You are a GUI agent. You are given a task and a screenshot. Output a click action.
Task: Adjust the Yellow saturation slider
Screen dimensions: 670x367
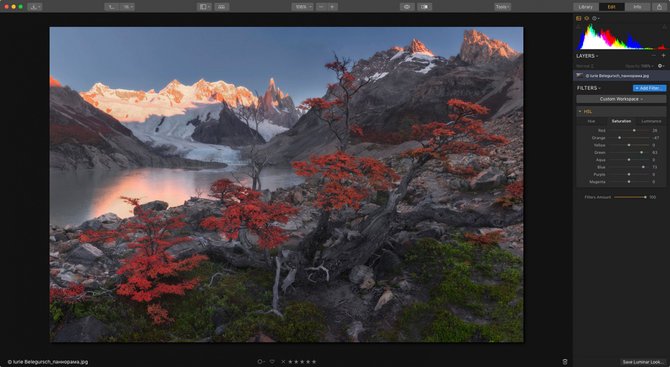tap(629, 145)
